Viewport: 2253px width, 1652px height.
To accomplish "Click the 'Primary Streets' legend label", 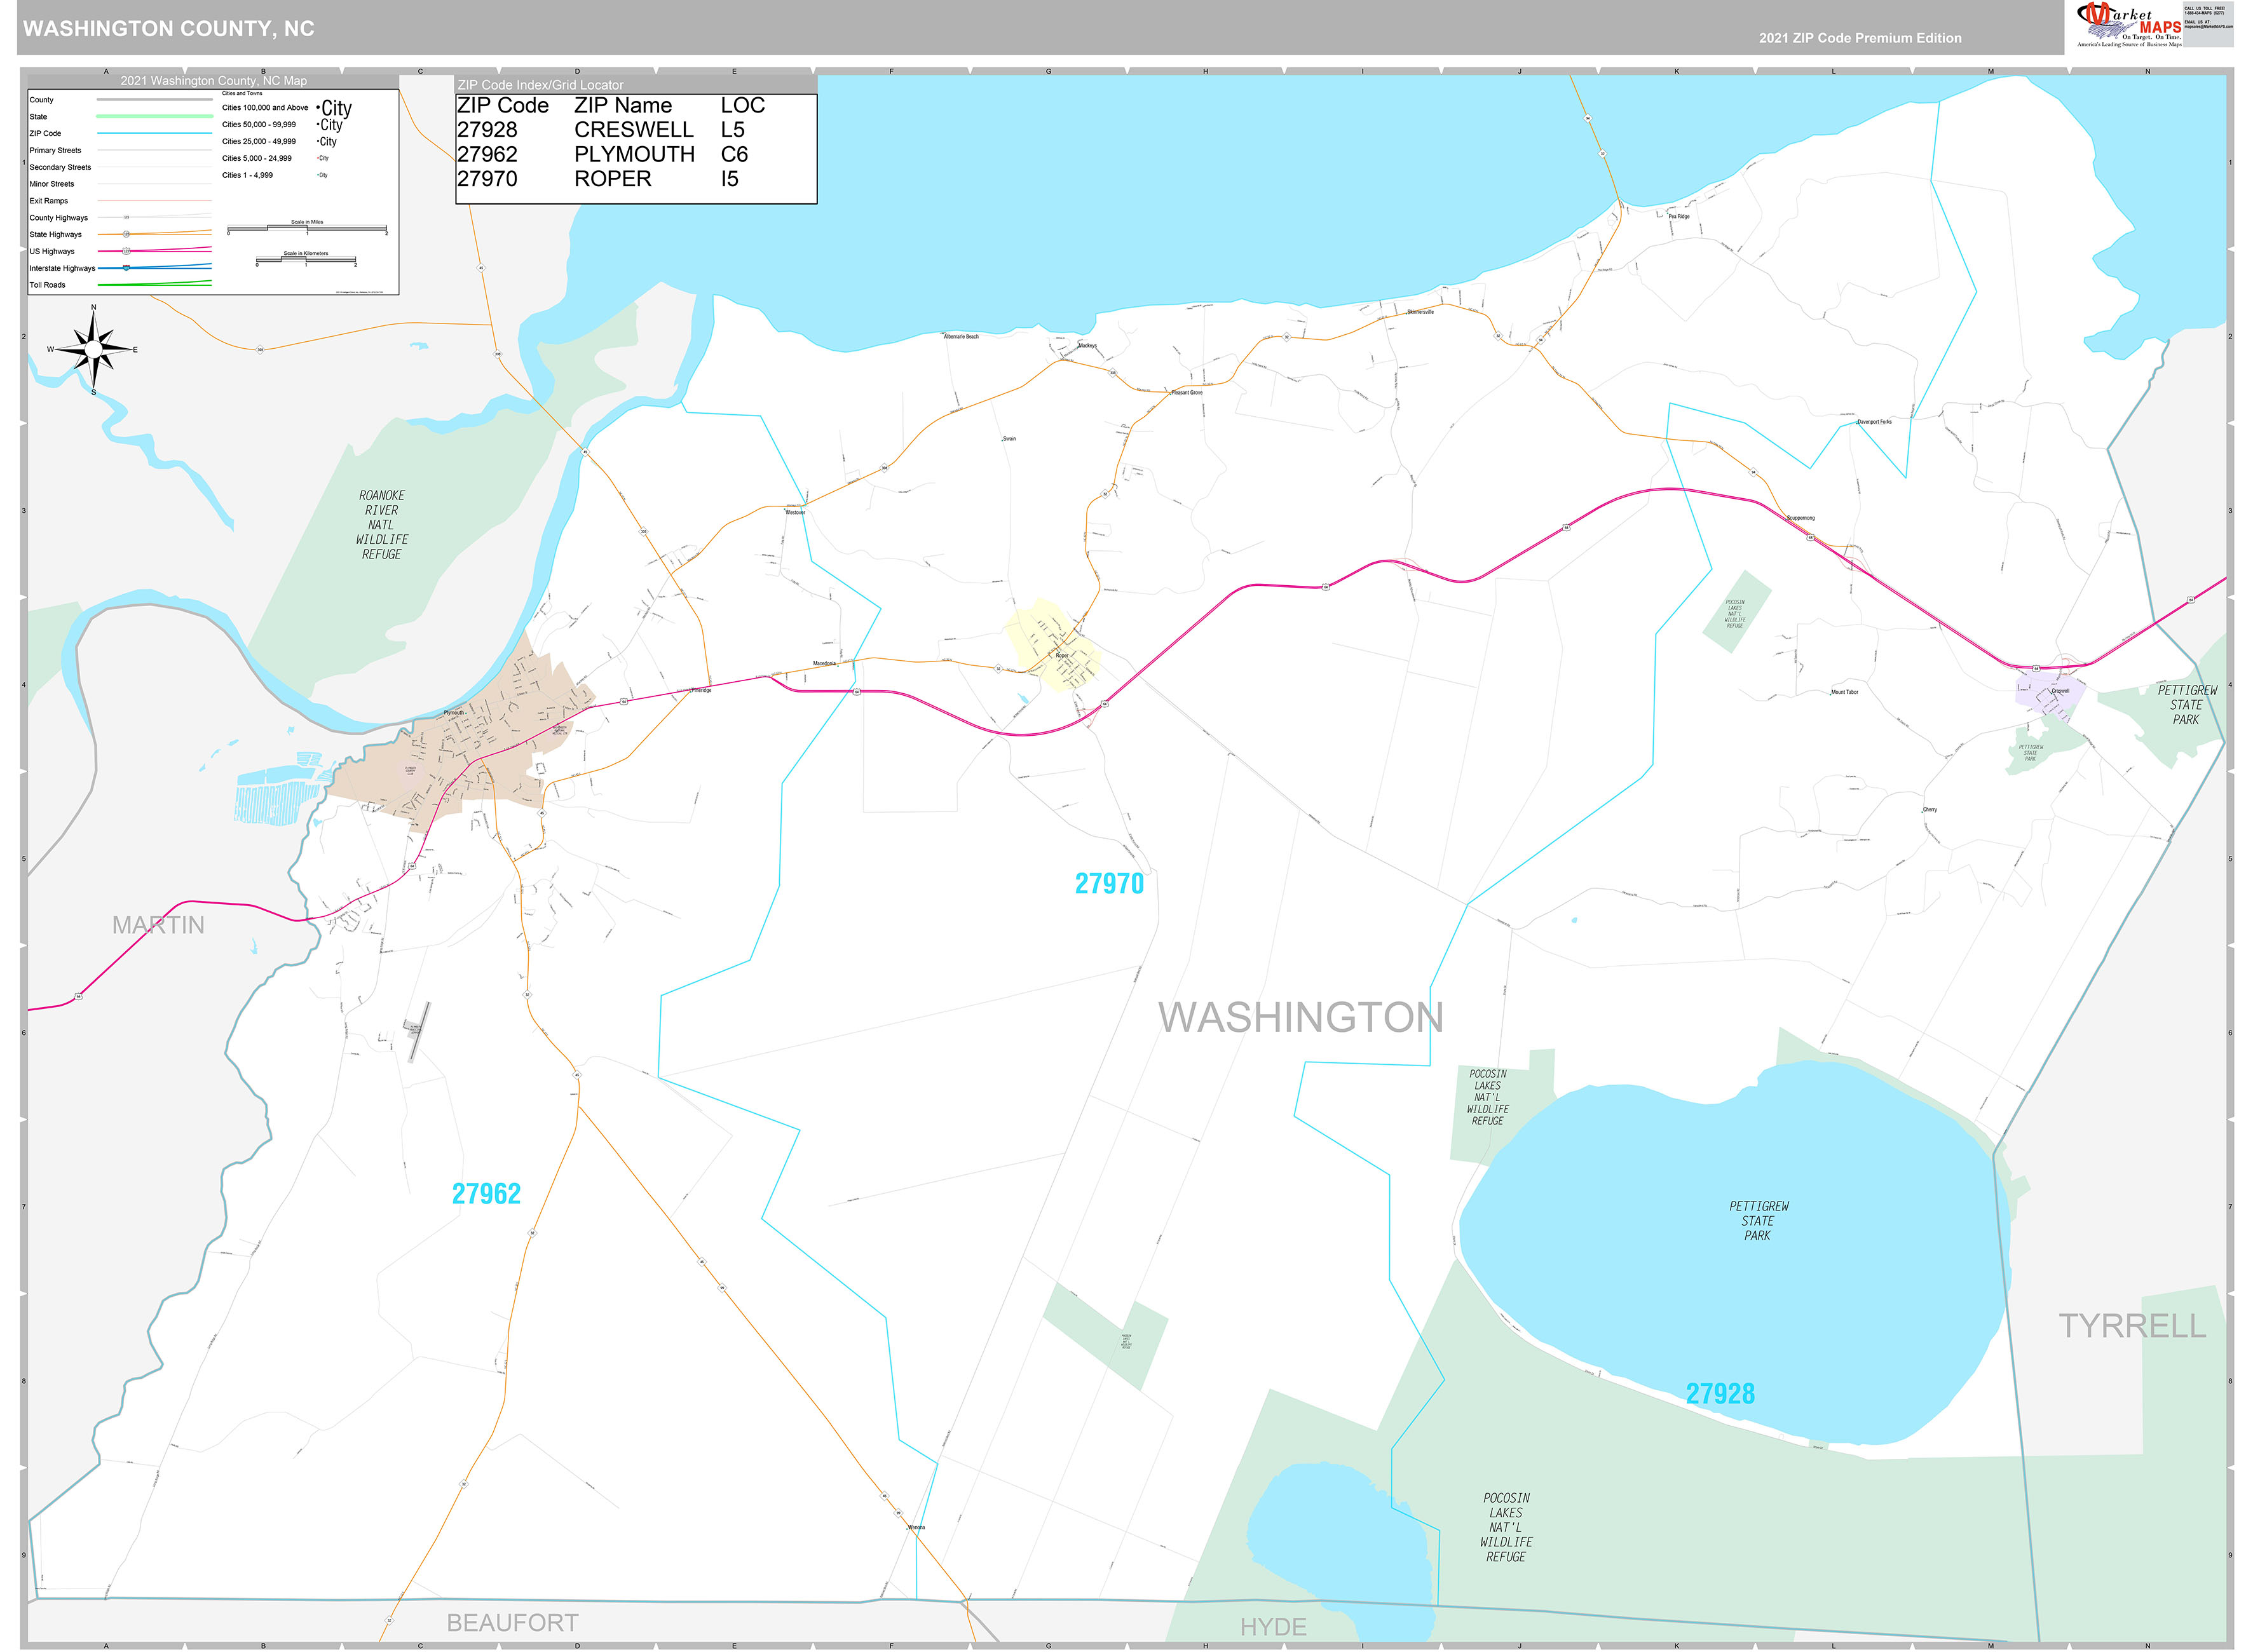I will tap(55, 151).
